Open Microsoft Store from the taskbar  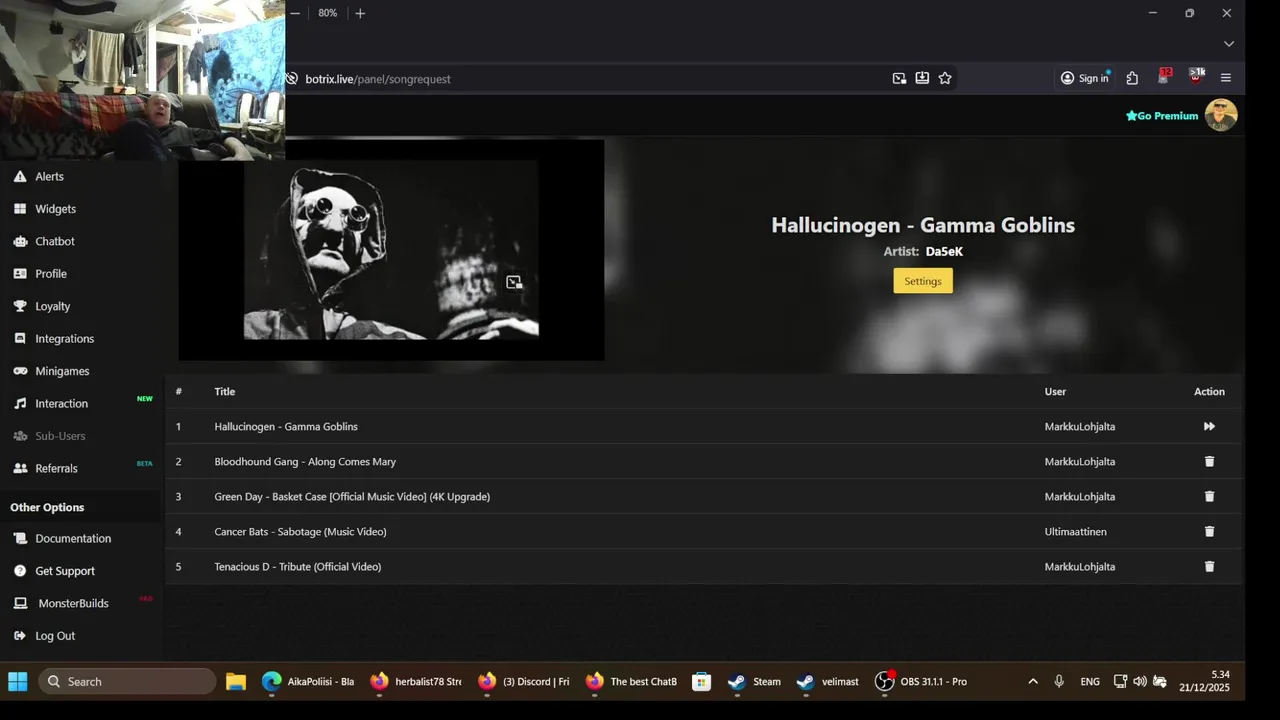702,682
